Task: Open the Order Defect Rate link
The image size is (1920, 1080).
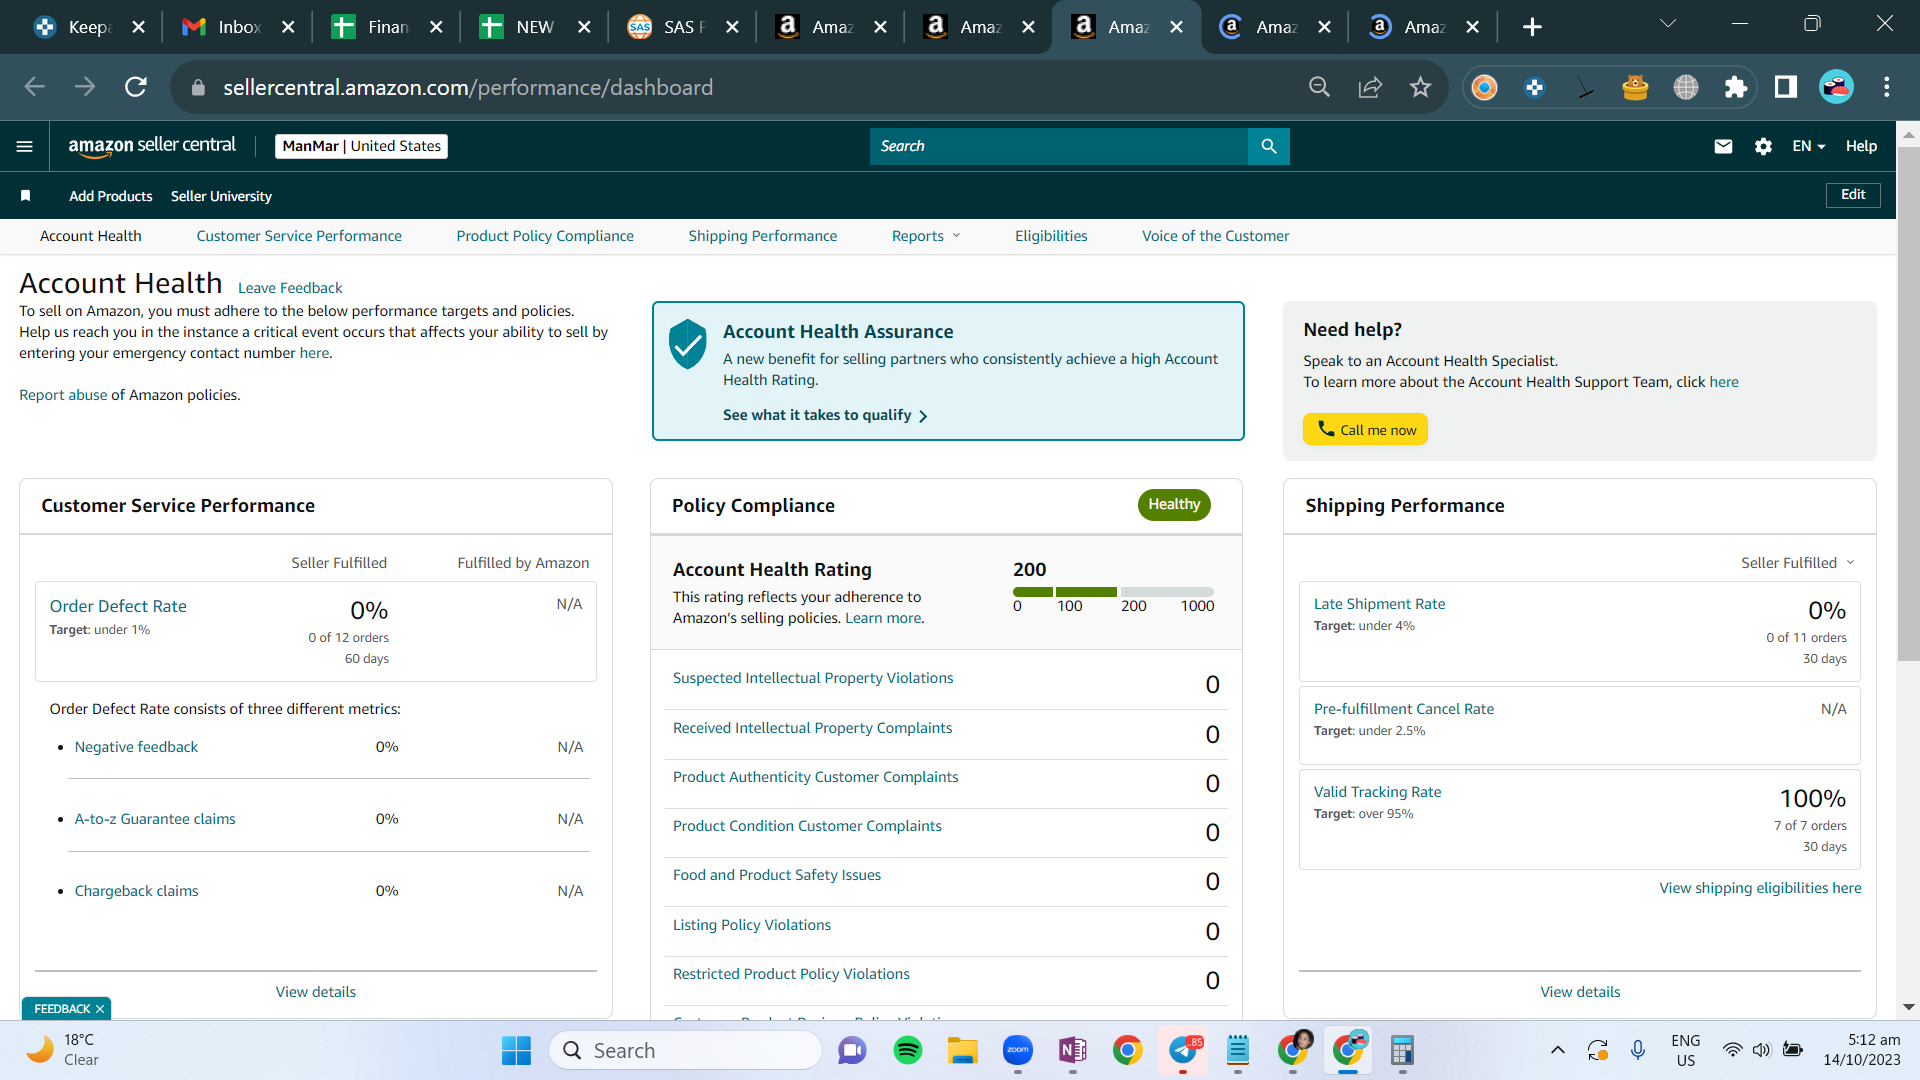Action: [x=118, y=606]
